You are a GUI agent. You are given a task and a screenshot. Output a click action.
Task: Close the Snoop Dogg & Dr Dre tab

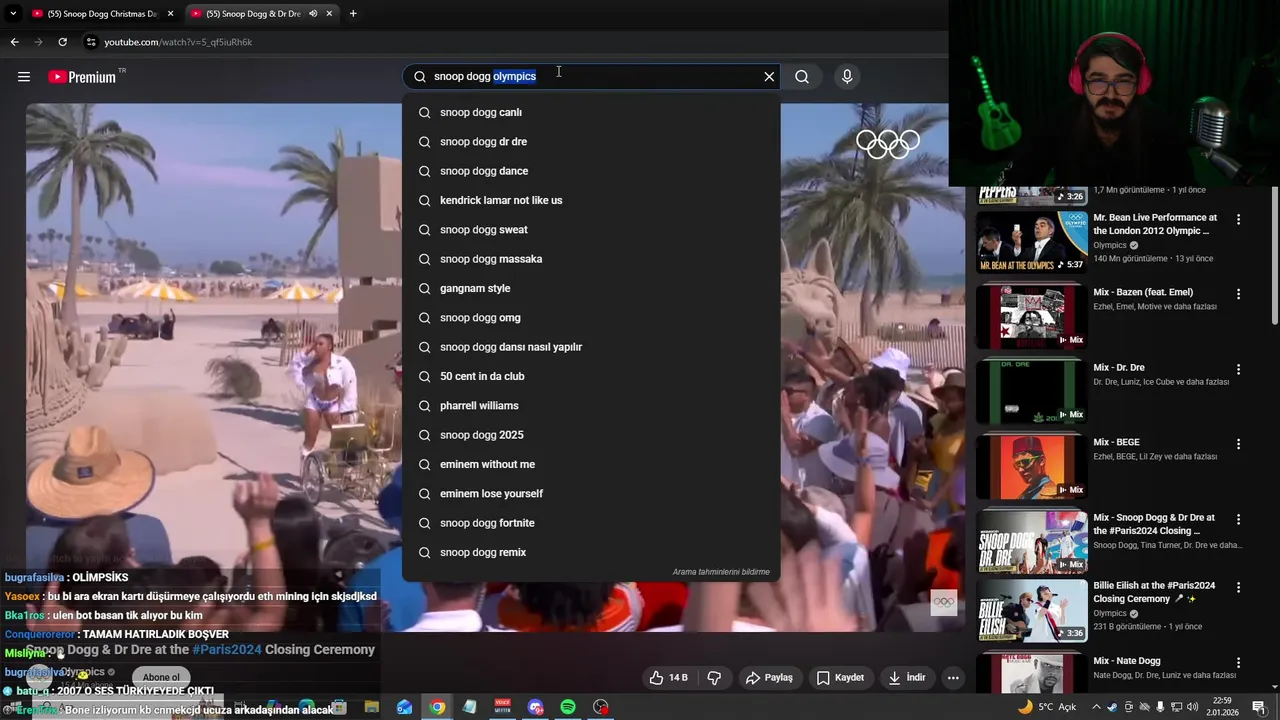point(329,14)
